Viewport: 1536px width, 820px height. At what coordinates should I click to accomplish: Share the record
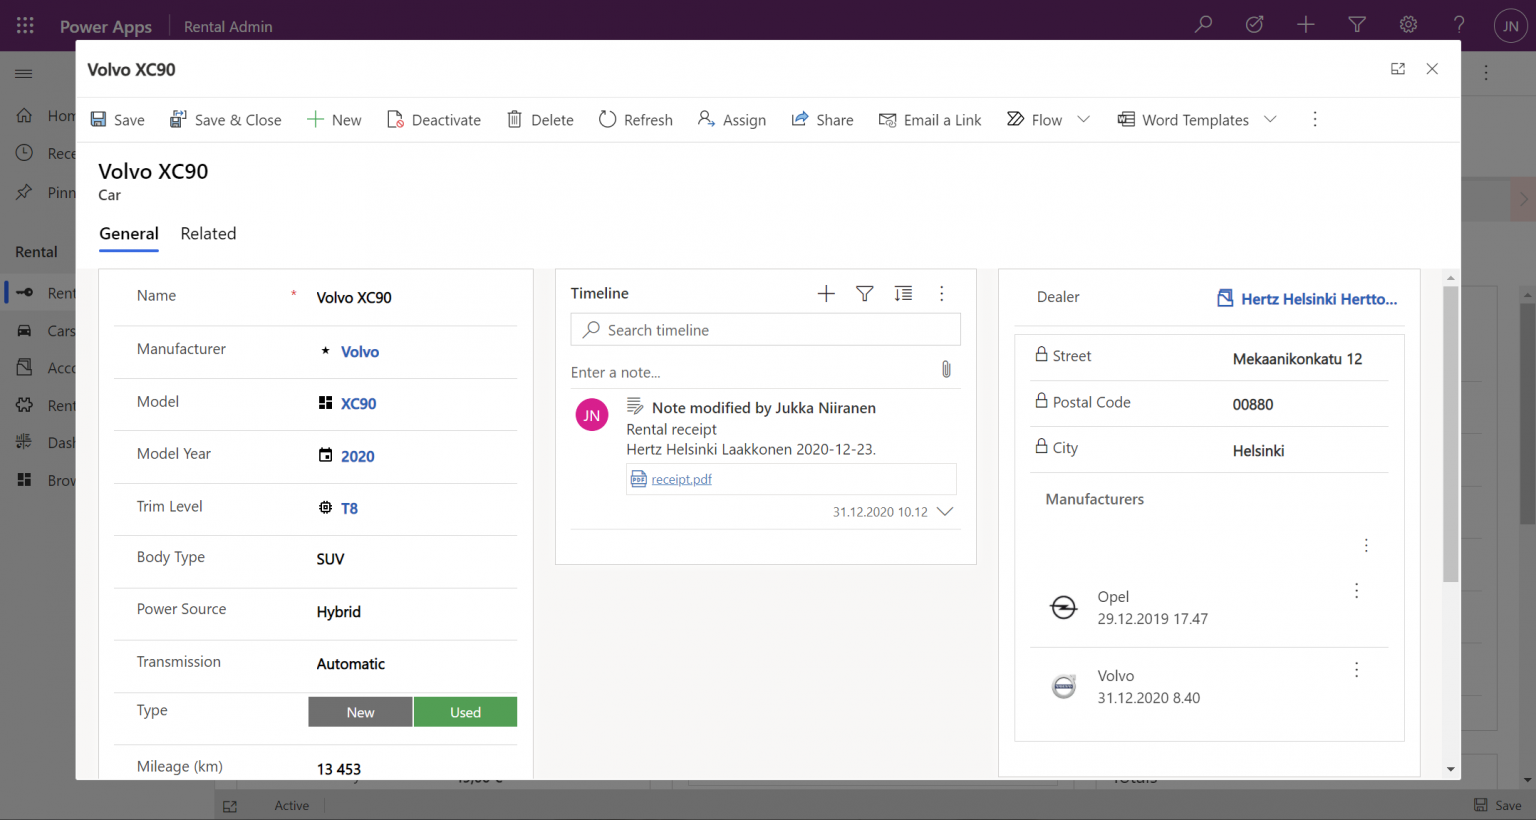[x=822, y=120]
